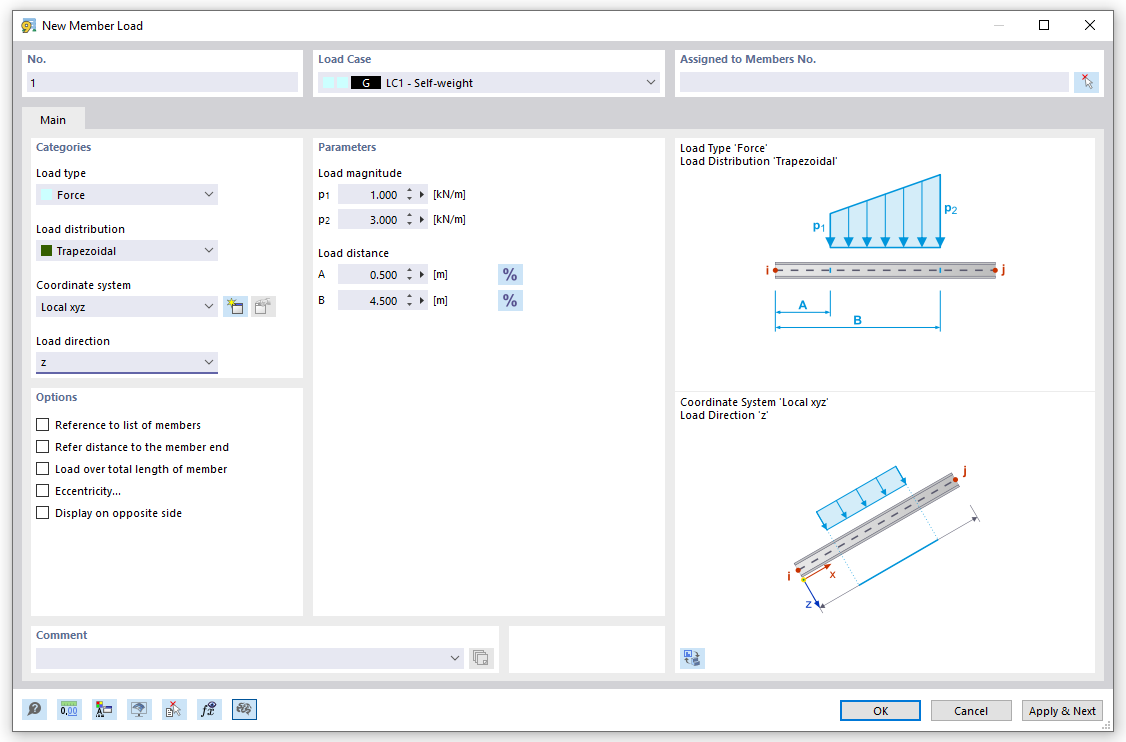Confirm with the OK button
Viewport: 1126px width, 742px height.
point(880,710)
